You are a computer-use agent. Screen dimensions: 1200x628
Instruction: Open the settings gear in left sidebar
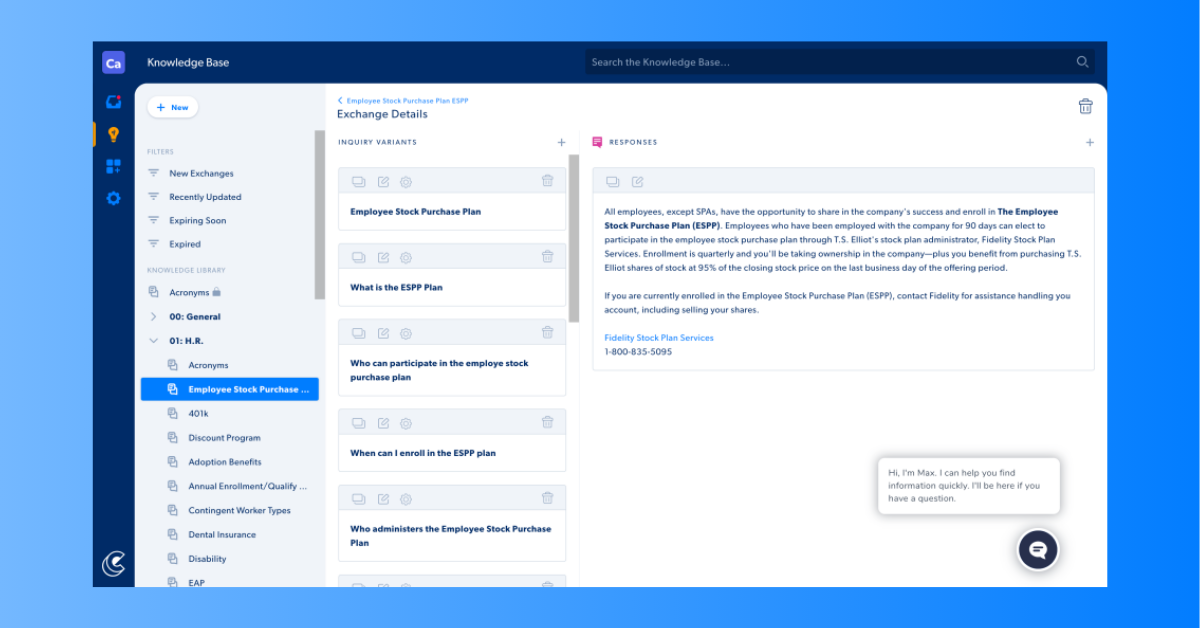(x=113, y=198)
